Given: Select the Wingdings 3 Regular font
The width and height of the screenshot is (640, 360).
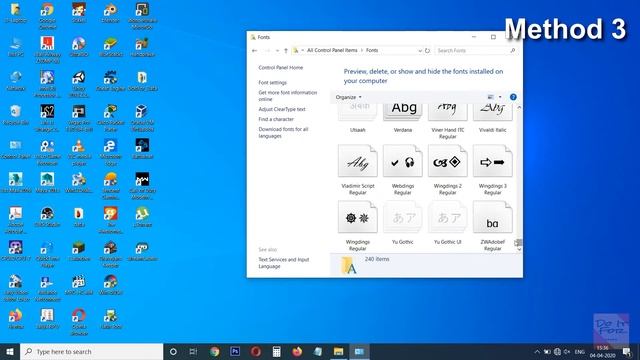Looking at the screenshot, I should pyautogui.click(x=492, y=161).
